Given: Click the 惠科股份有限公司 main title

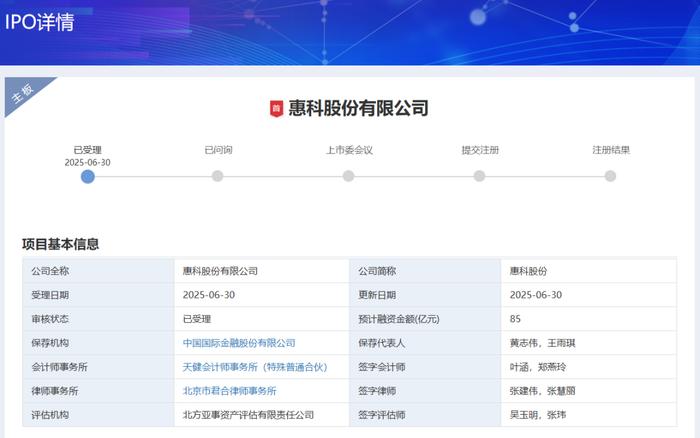Looking at the screenshot, I should pos(358,108).
